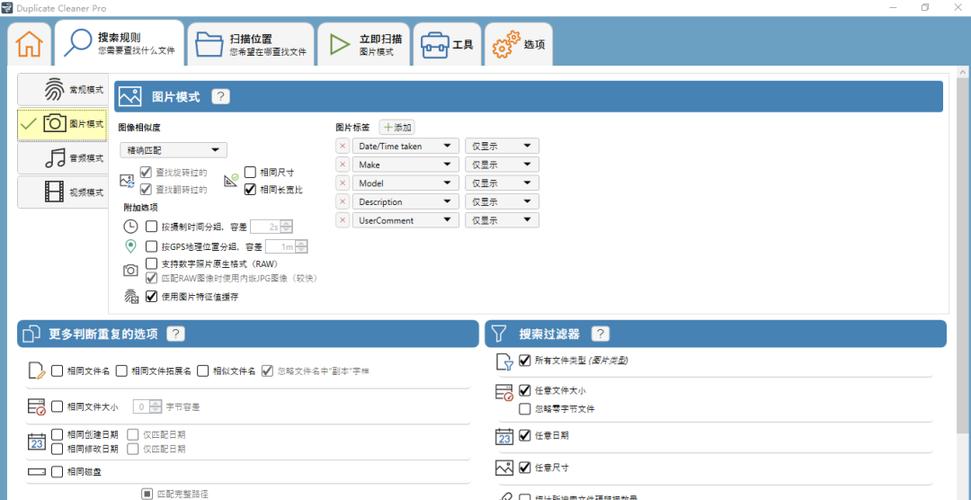Open the Description tag dropdown
The height and width of the screenshot is (500, 971).
tap(406, 202)
